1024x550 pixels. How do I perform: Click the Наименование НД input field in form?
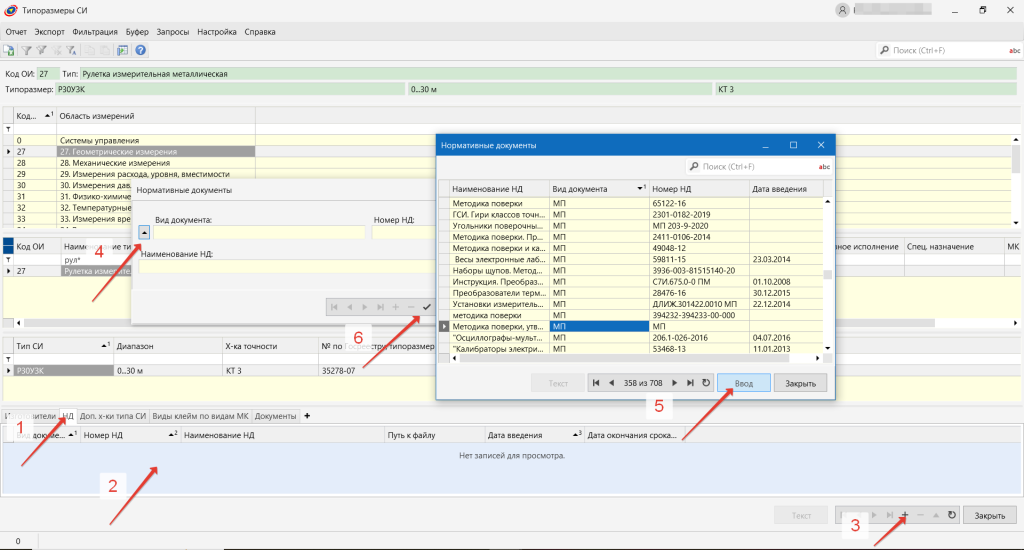tap(286, 266)
